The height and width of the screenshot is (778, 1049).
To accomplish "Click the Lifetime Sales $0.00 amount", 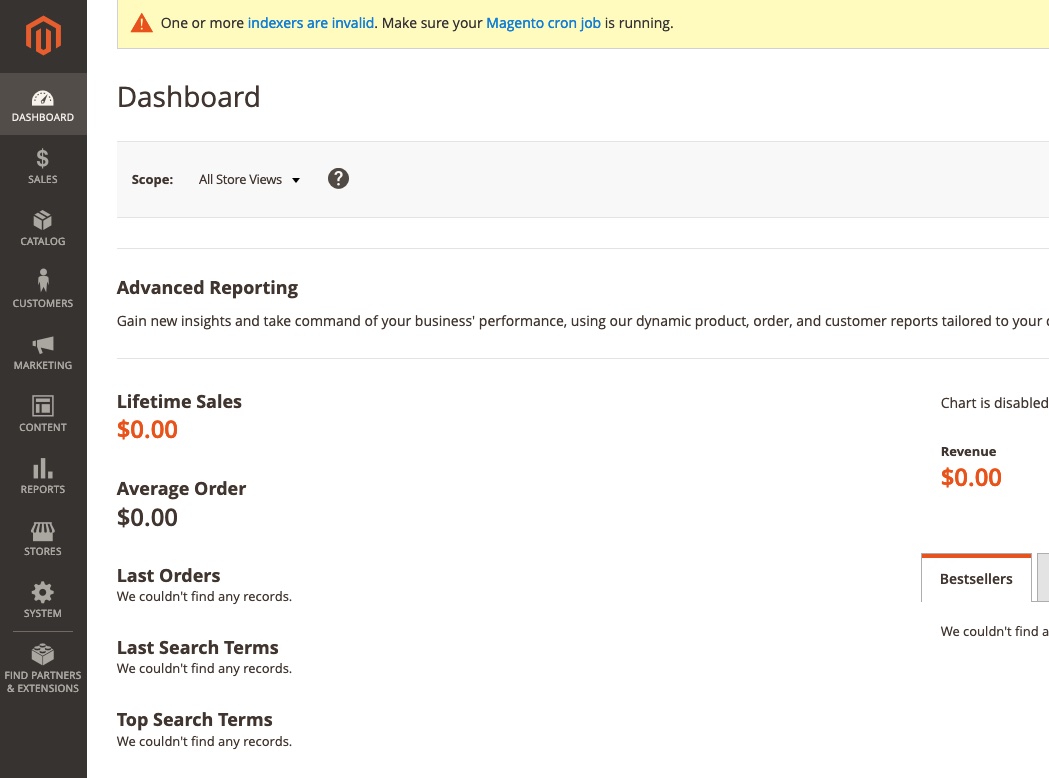I will point(147,429).
